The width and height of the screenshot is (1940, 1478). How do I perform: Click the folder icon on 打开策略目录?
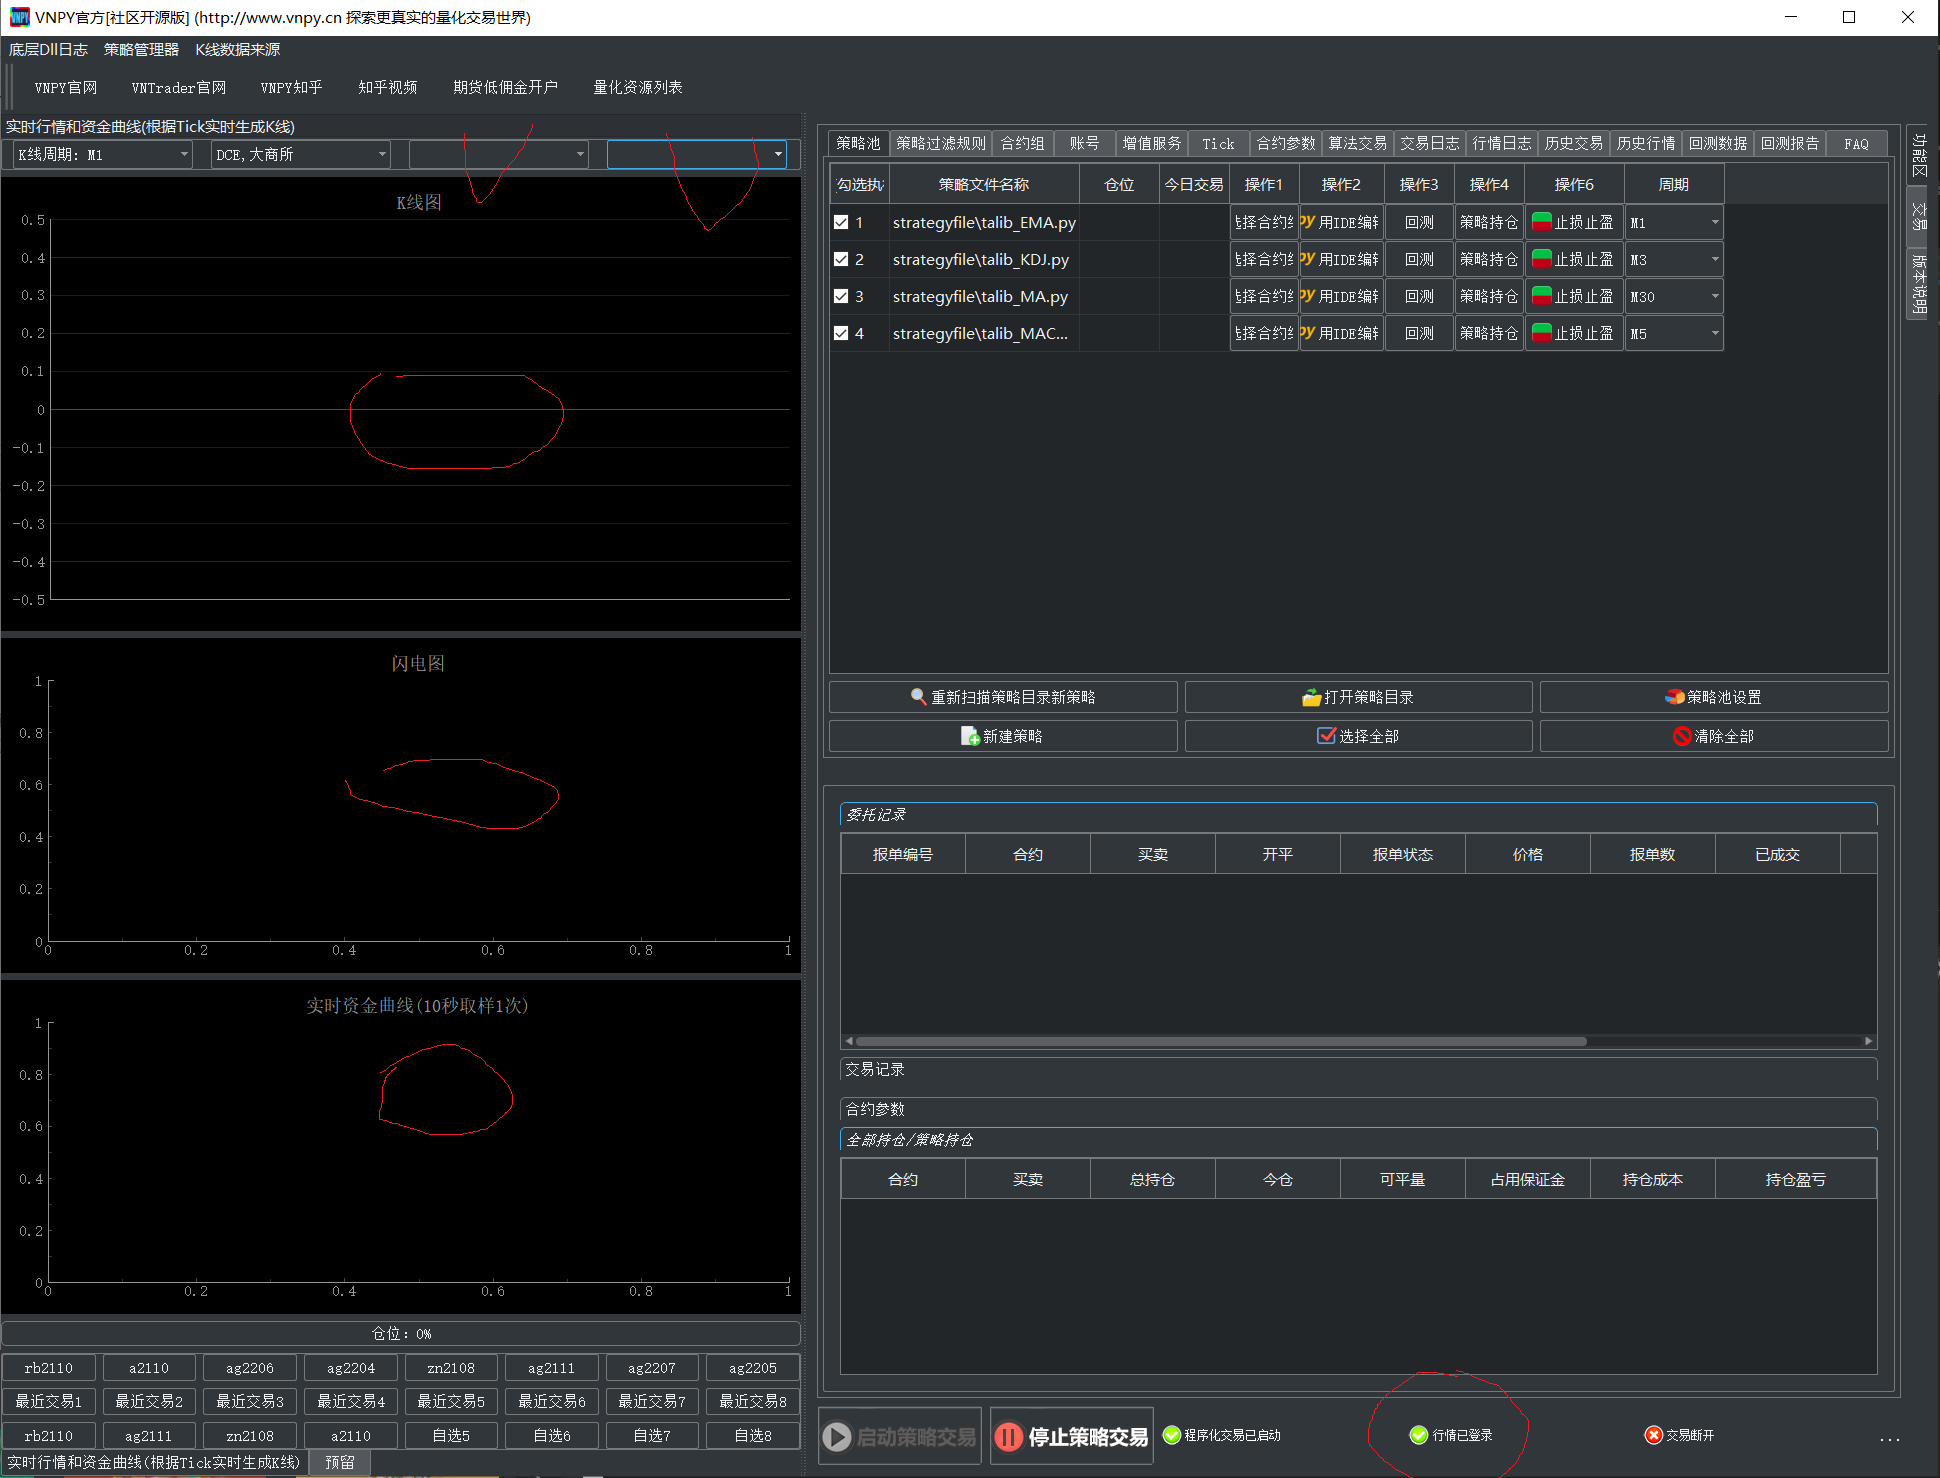1311,697
